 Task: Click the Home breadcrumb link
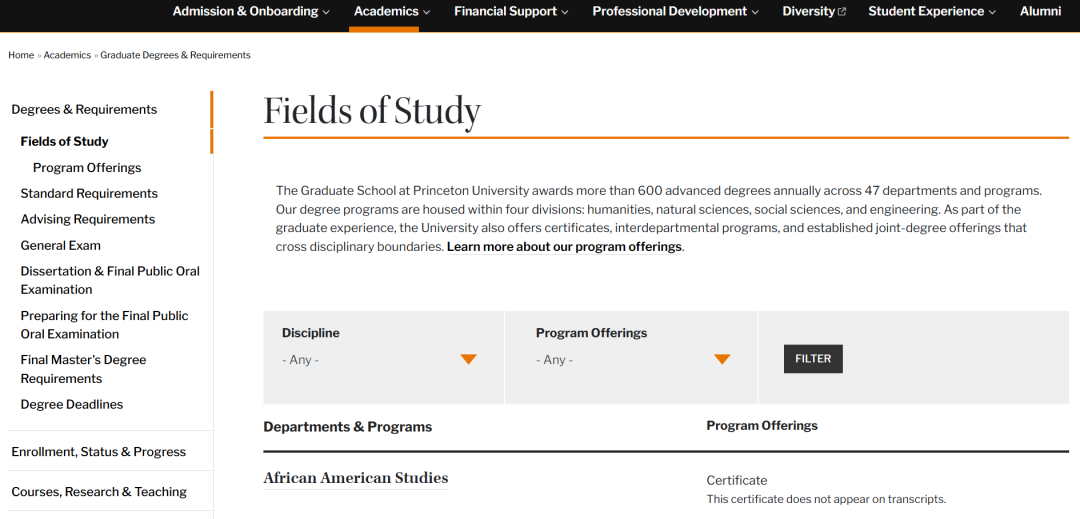click(x=21, y=55)
